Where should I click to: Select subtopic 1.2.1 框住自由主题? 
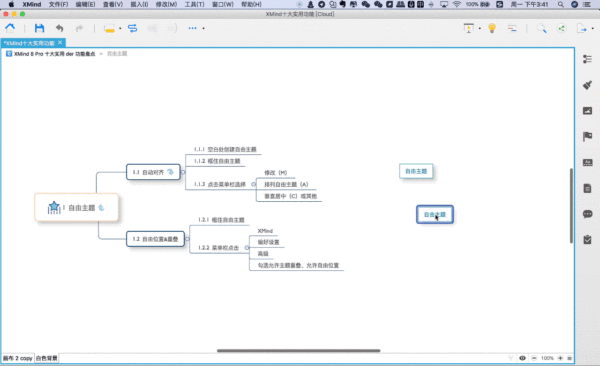[x=221, y=220]
